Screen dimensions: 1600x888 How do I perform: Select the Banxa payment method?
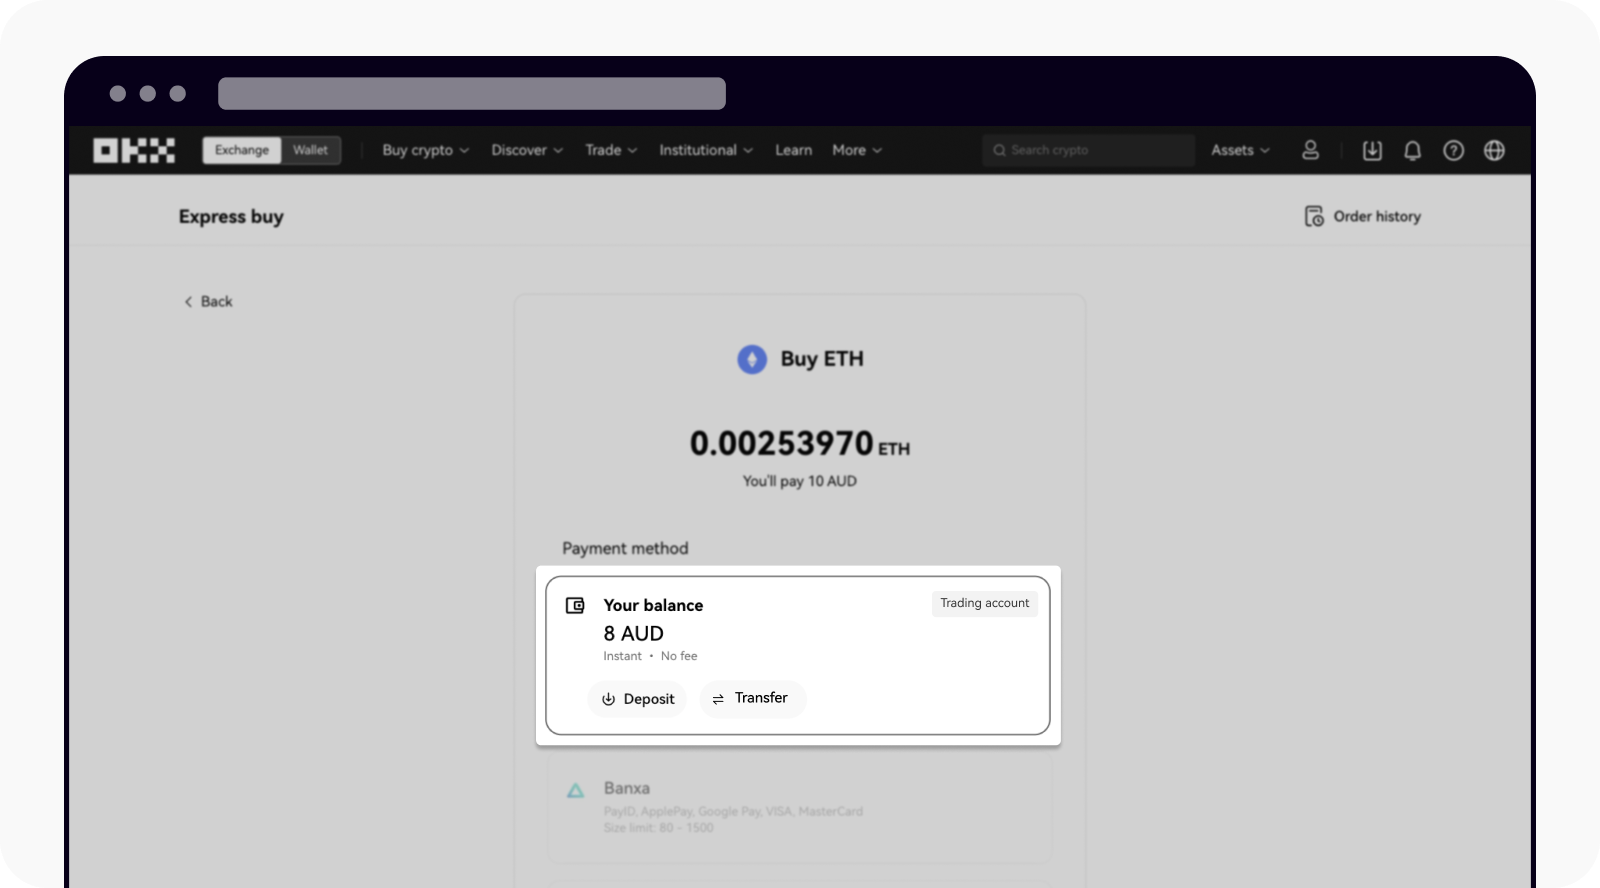coord(800,808)
